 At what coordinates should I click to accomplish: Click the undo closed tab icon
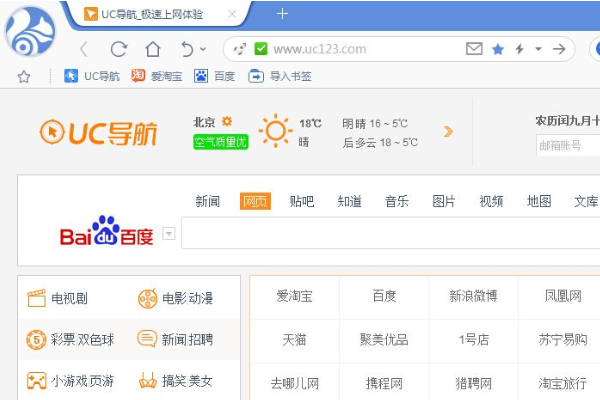coord(187,49)
